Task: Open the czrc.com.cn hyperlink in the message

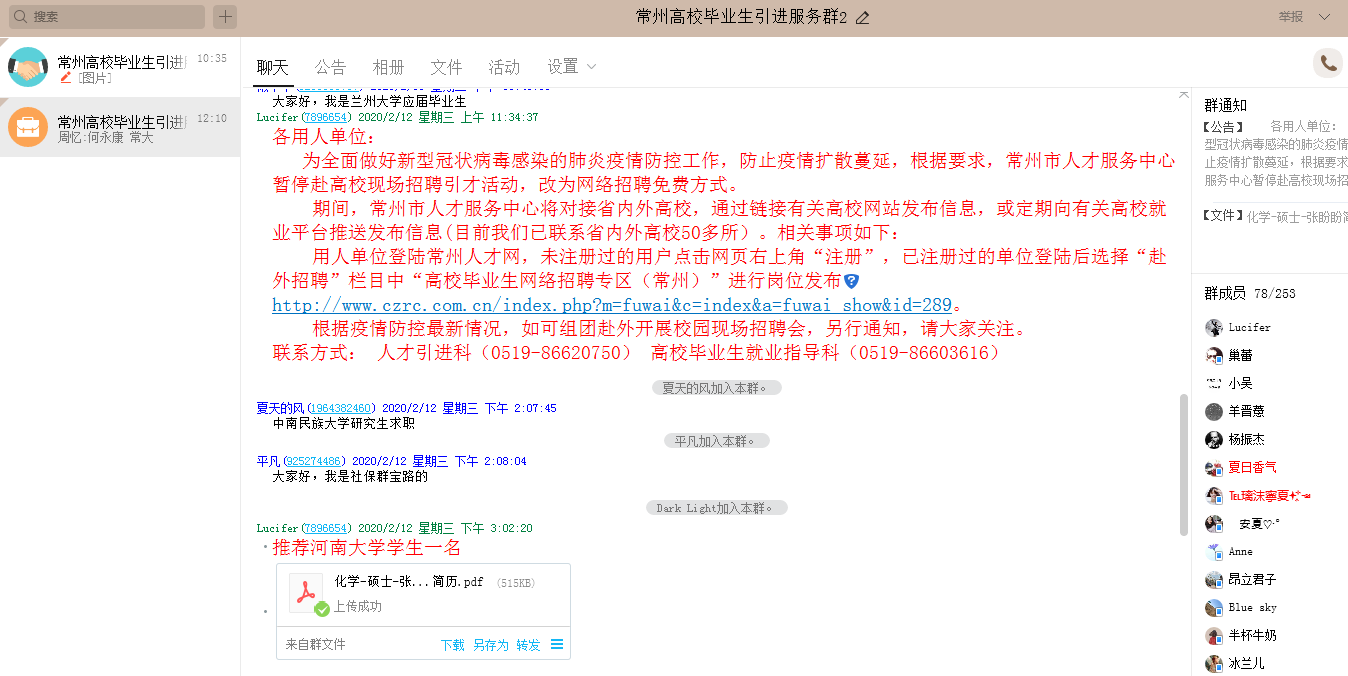Action: [x=611, y=305]
